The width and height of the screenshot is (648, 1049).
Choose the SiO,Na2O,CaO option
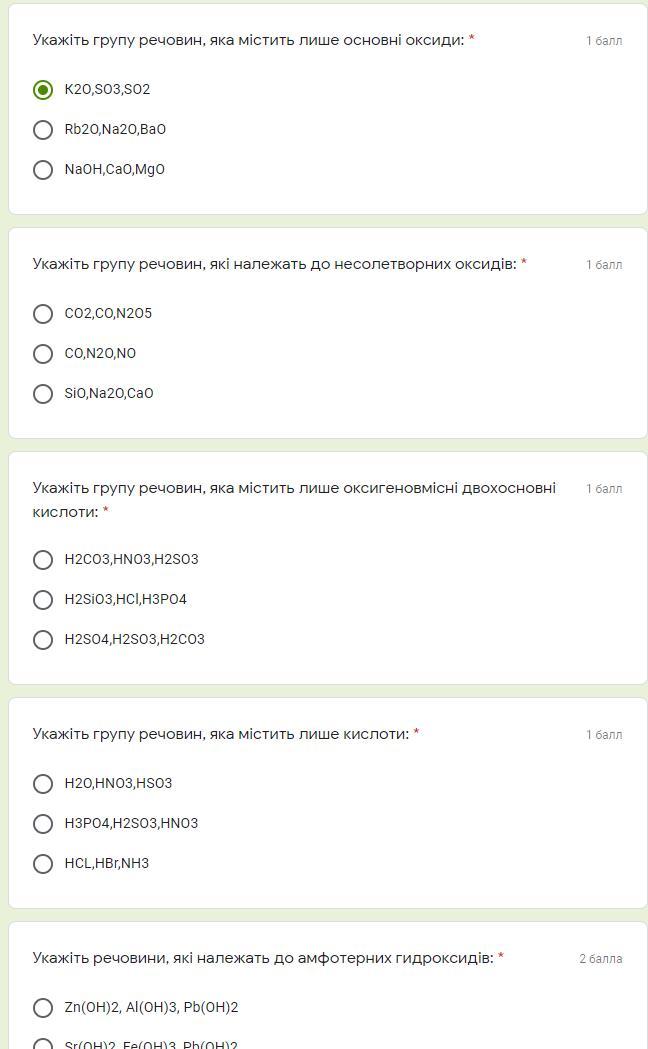click(x=43, y=394)
